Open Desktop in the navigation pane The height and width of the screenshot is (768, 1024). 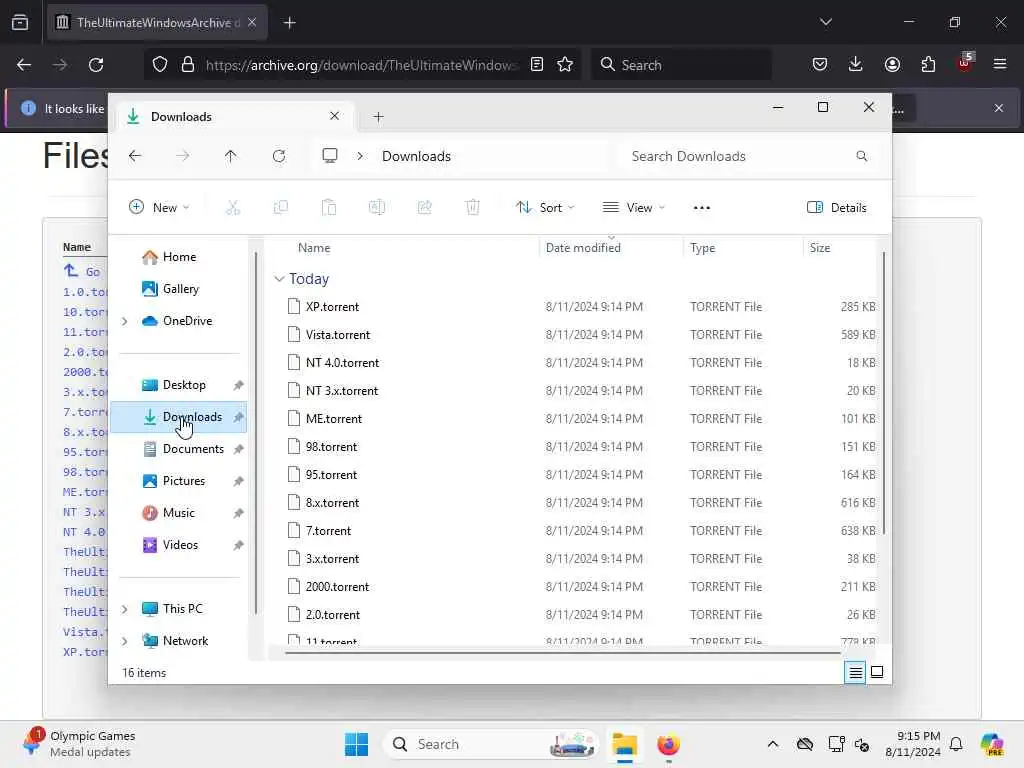179,385
